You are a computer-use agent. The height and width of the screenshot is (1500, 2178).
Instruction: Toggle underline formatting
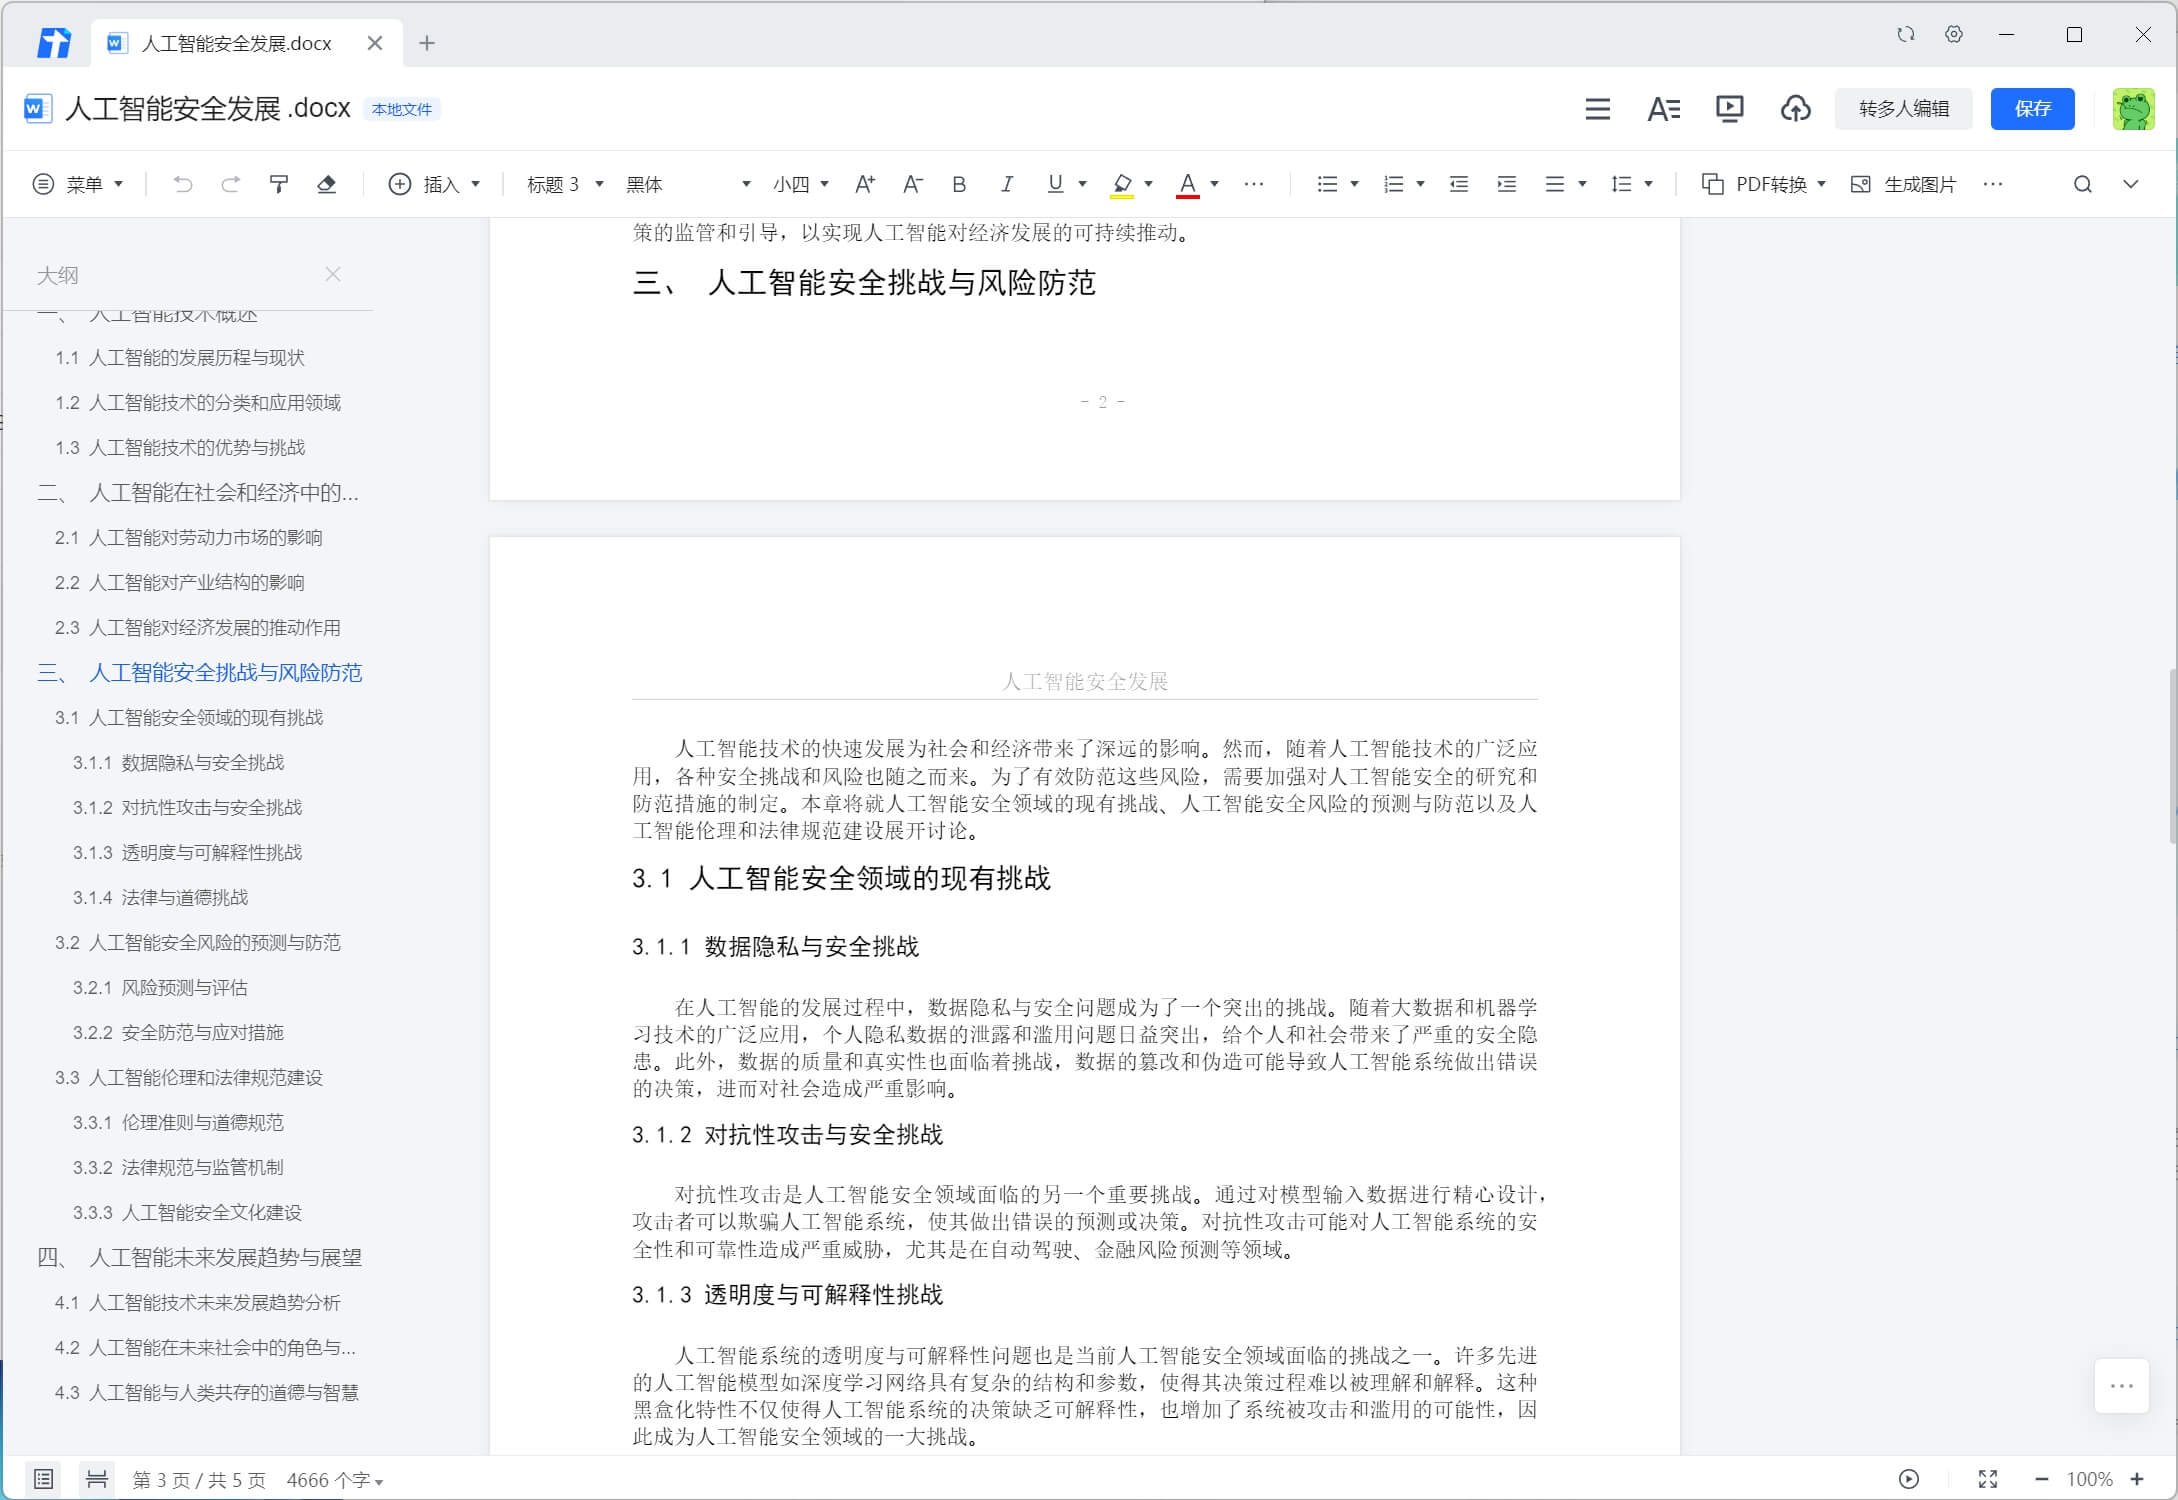tap(1055, 184)
